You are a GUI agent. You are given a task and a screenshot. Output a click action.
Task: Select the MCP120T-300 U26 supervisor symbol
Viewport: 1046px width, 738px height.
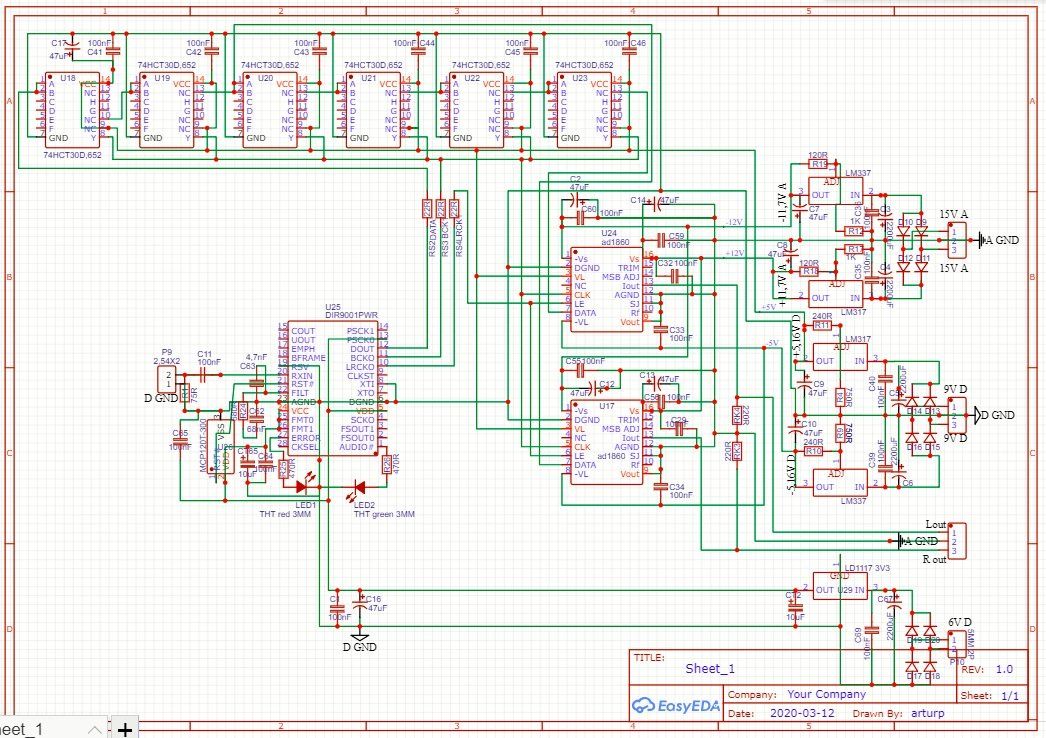coord(221,446)
